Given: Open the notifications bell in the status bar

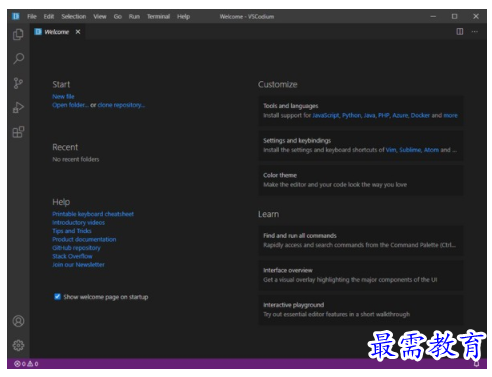Looking at the screenshot, I should [476, 364].
